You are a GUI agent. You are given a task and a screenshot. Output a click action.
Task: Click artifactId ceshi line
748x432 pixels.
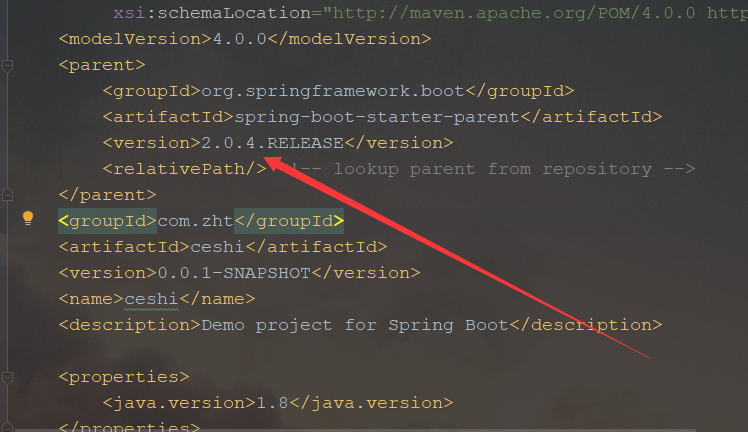[x=223, y=247]
